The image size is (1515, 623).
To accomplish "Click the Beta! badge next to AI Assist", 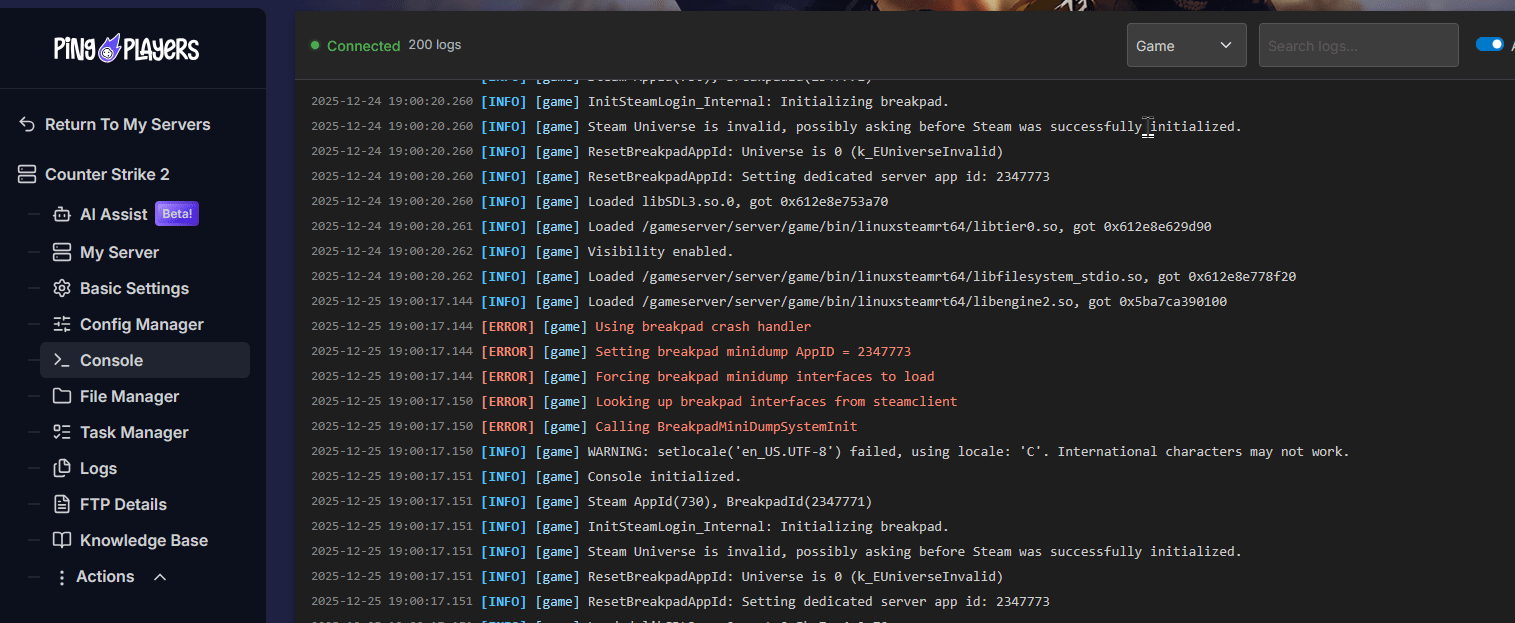I will point(177,214).
